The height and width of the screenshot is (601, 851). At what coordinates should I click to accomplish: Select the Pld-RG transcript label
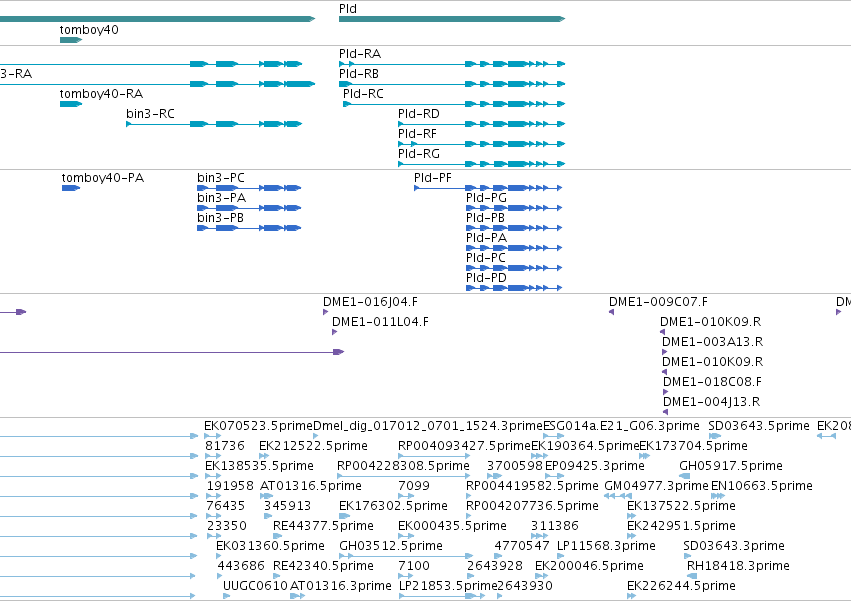[418, 154]
